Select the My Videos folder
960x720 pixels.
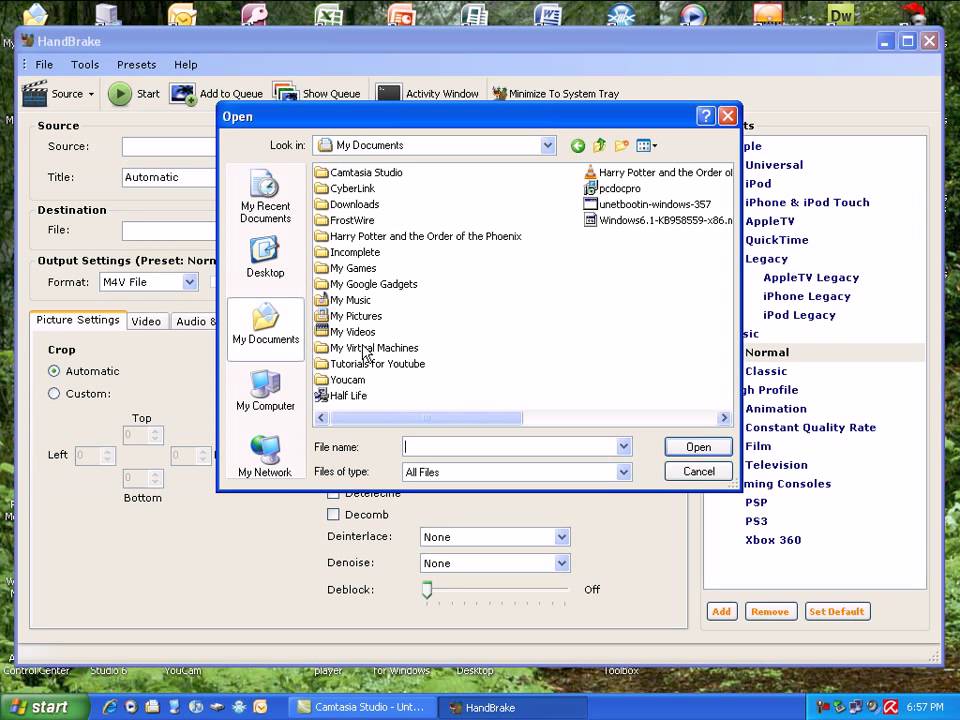(x=345, y=332)
